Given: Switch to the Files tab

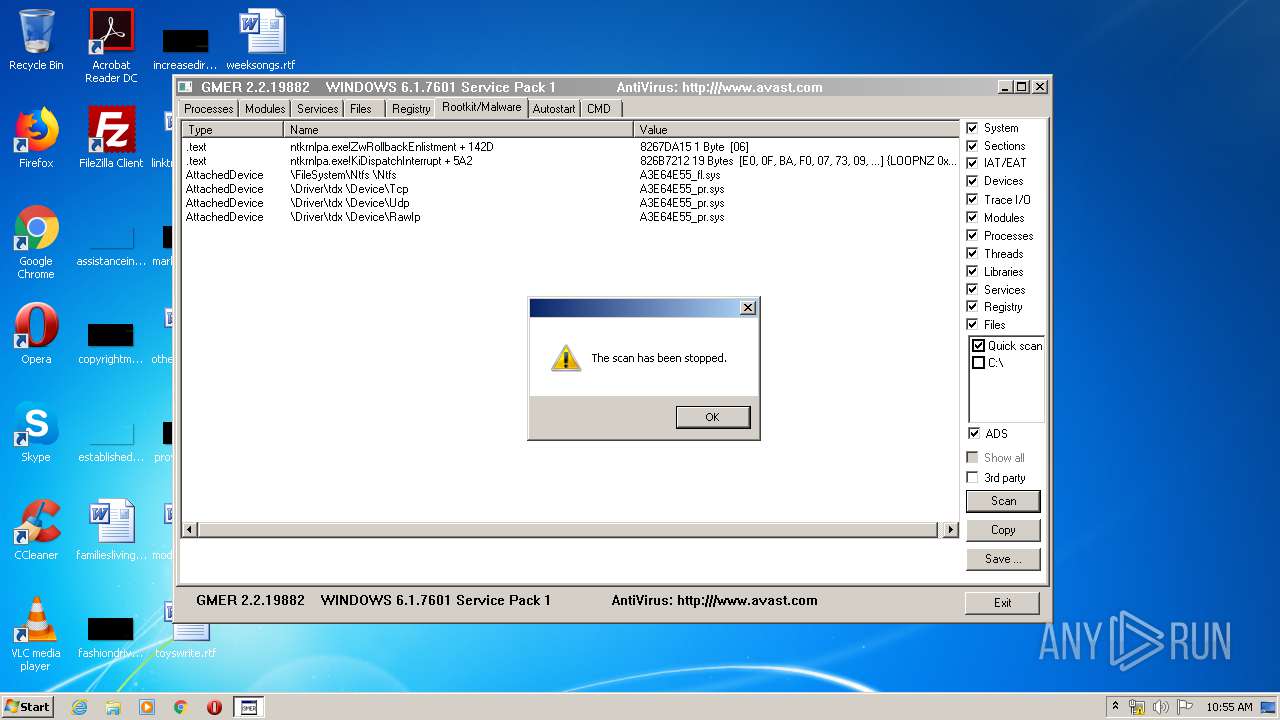Looking at the screenshot, I should 361,109.
